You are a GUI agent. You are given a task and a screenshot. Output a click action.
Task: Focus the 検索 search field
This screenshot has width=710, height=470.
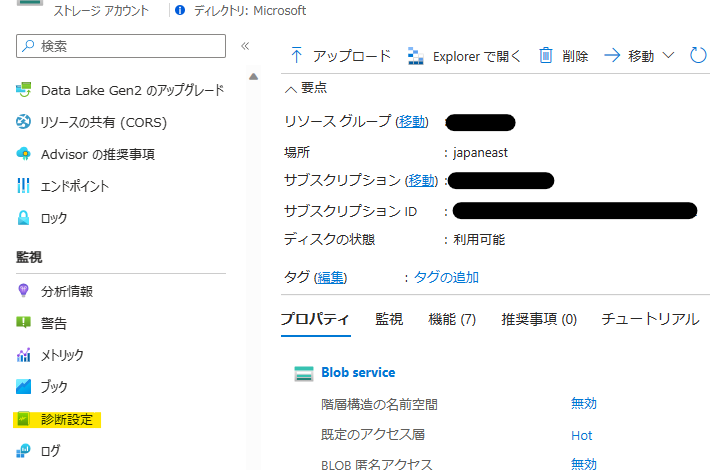tap(121, 46)
